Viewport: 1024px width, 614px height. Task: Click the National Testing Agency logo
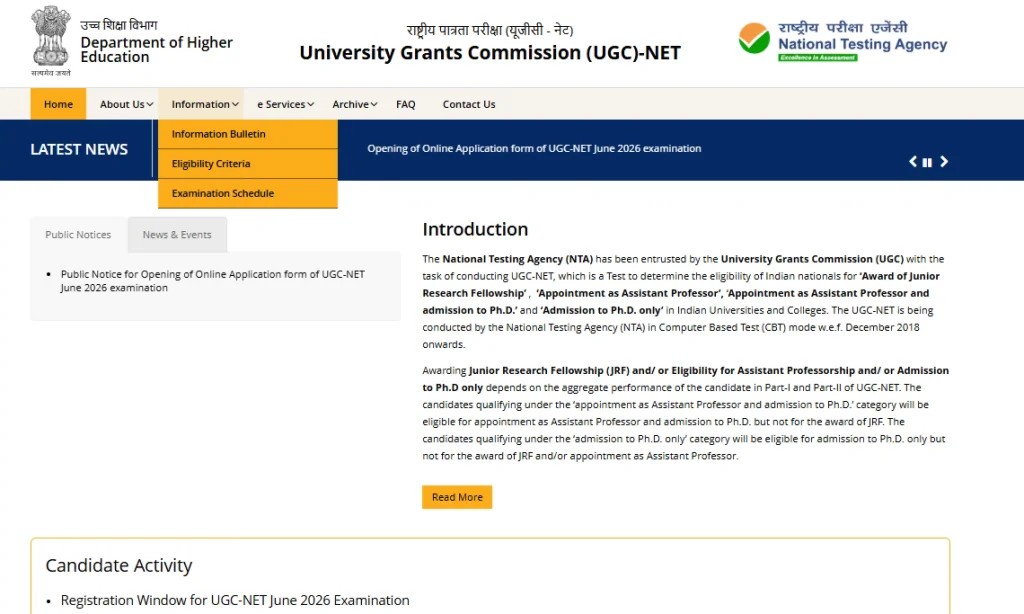tap(840, 40)
